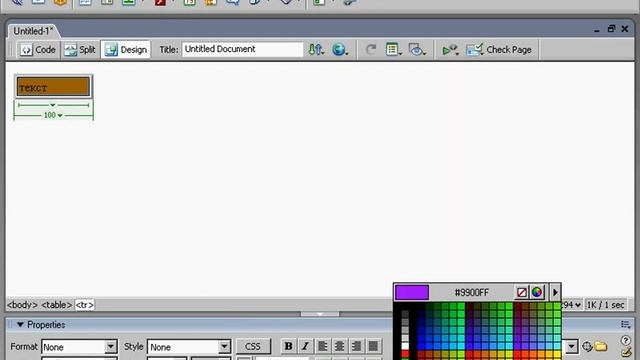This screenshot has width=640, height=360.
Task: Click the orange table cell 'текст'
Action: point(53,87)
